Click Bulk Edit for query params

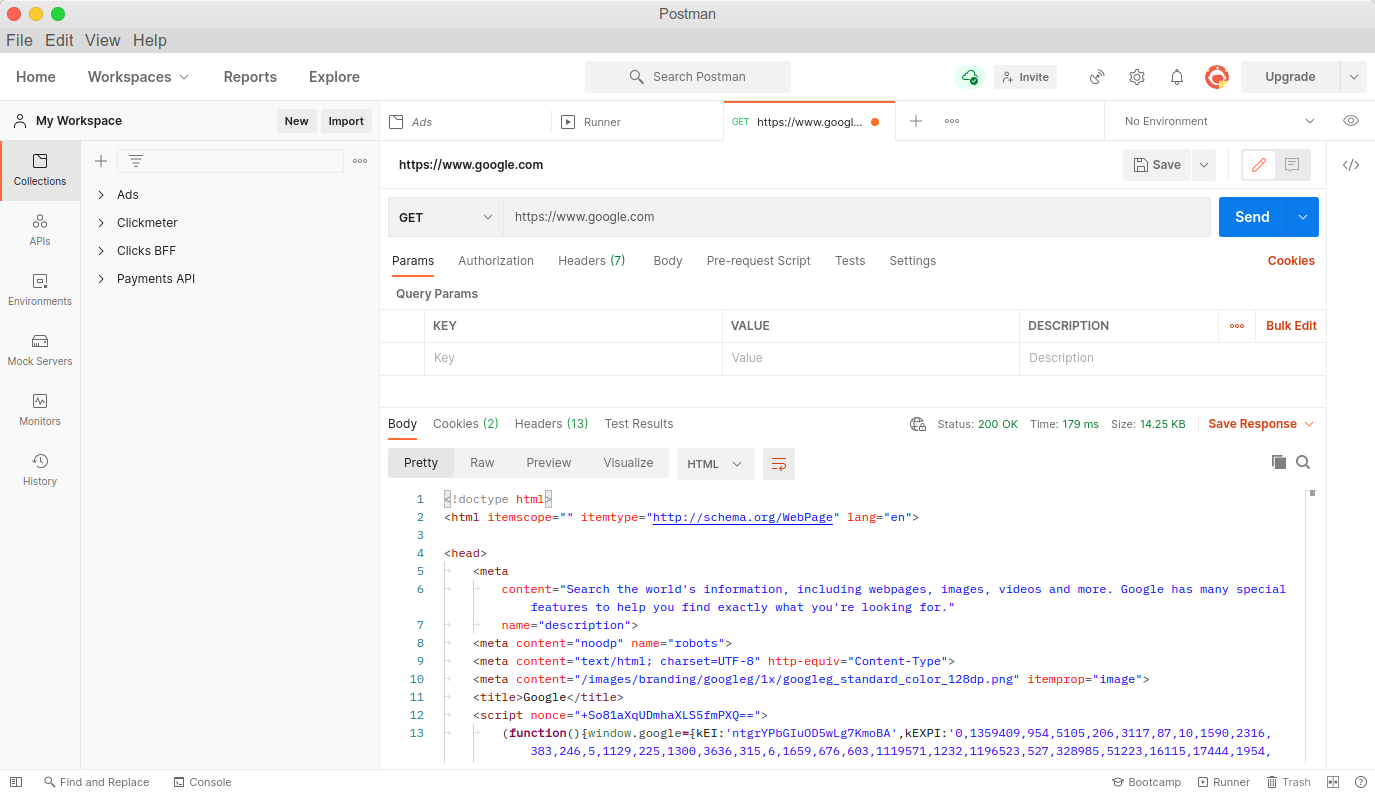pos(1291,326)
